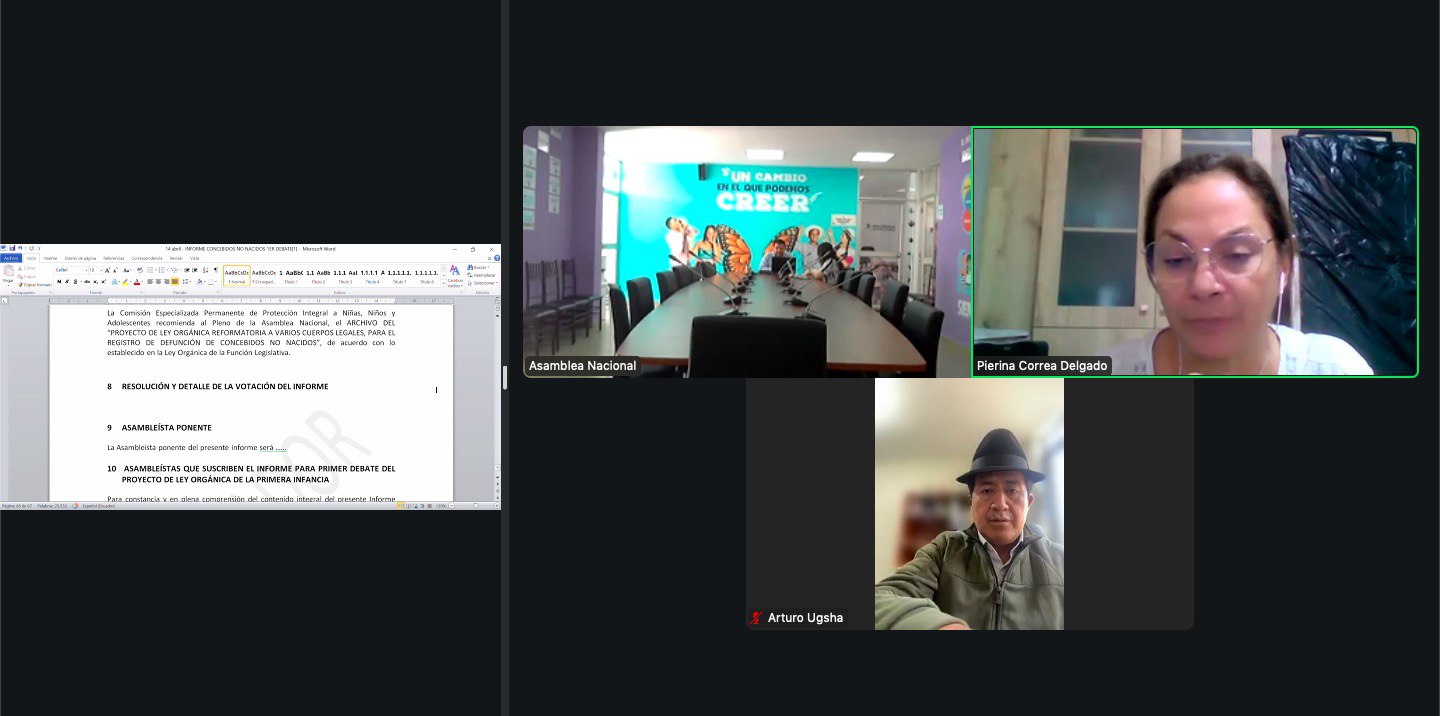Click the Pegar paste icon
The height and width of the screenshot is (716, 1440).
click(x=8, y=273)
